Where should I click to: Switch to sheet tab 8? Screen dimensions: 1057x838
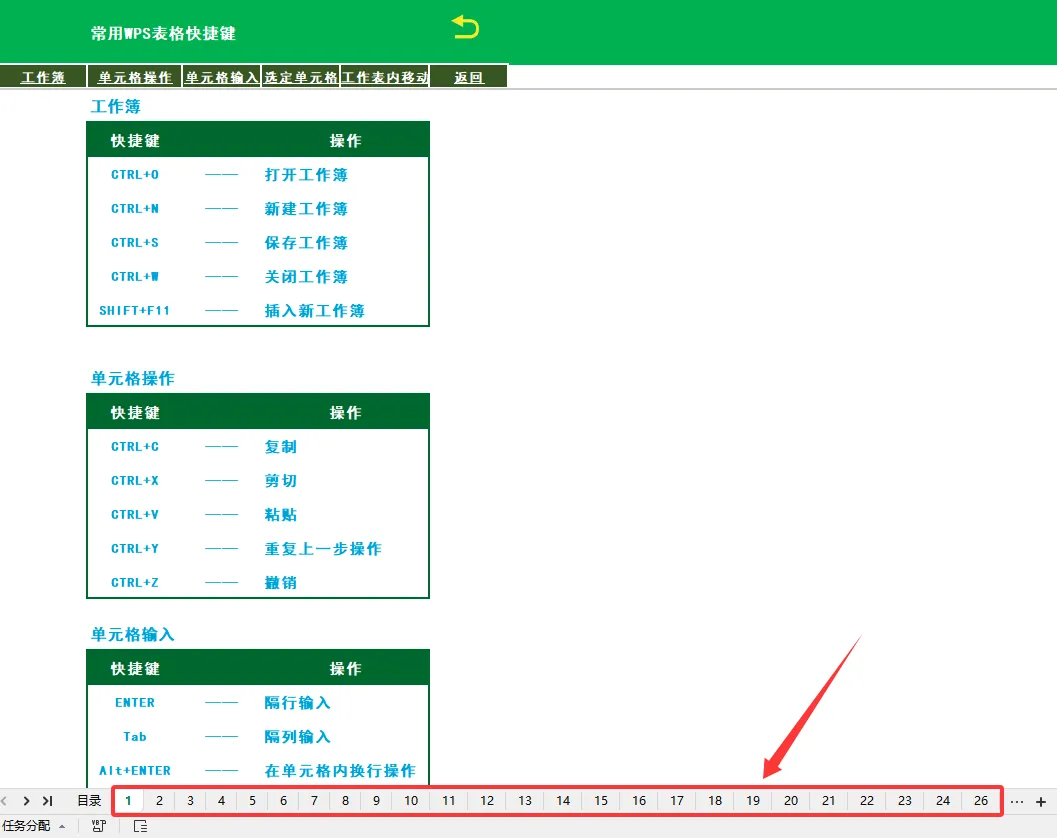coord(345,801)
